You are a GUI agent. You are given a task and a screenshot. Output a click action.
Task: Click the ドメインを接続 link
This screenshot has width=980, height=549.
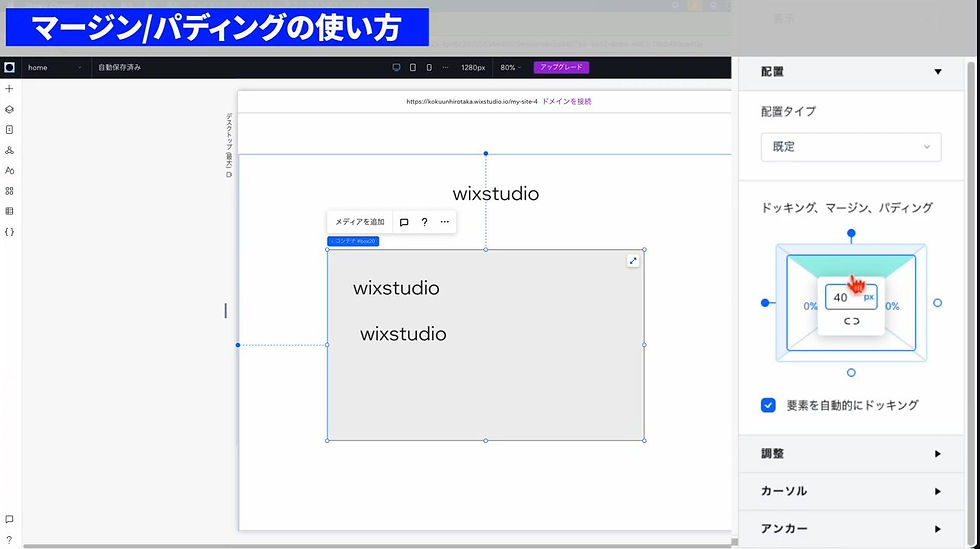[566, 101]
